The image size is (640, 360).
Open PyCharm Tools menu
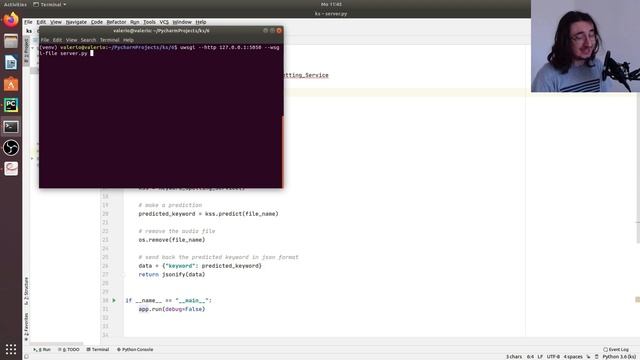(149, 22)
